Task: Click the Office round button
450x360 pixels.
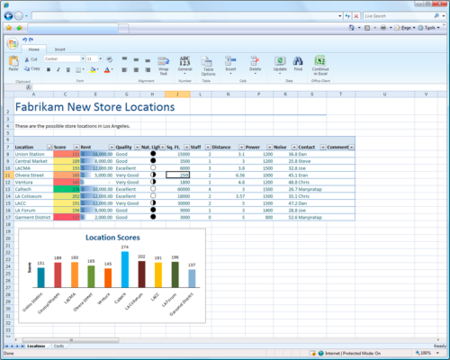Action: 13,44
